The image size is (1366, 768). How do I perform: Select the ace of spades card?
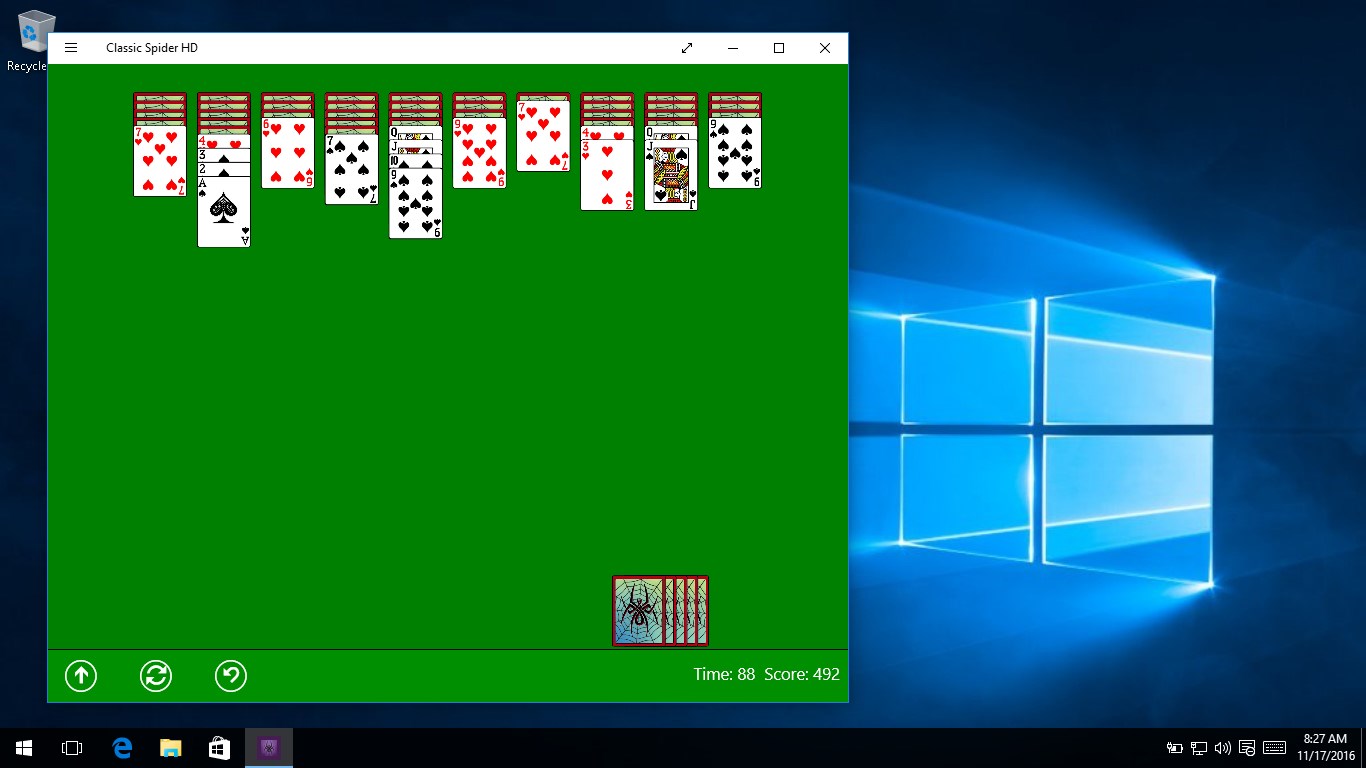(224, 212)
